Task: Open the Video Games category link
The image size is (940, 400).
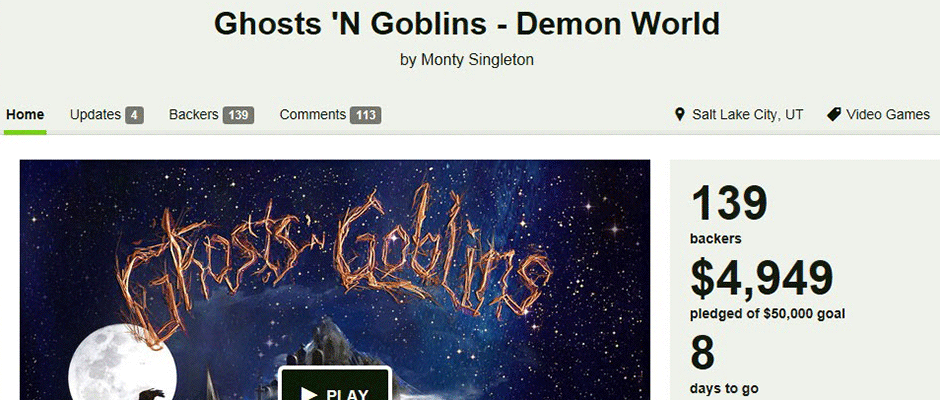Action: point(888,114)
